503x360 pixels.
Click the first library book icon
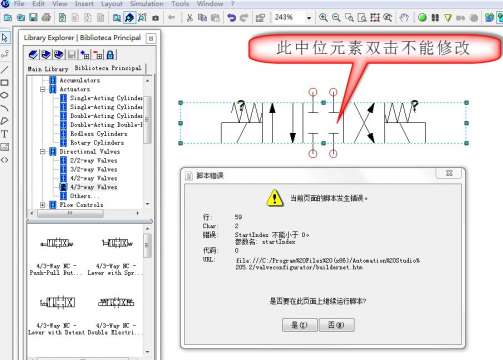pyautogui.click(x=33, y=55)
